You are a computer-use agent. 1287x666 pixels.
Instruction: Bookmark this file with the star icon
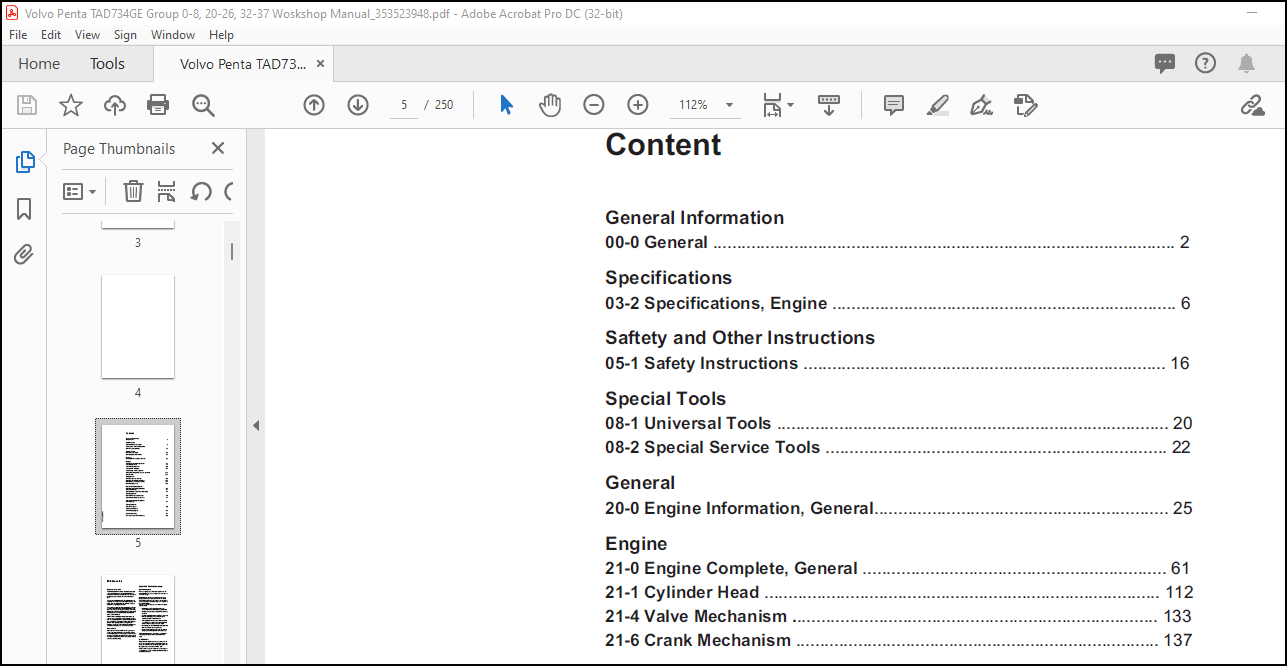71,105
